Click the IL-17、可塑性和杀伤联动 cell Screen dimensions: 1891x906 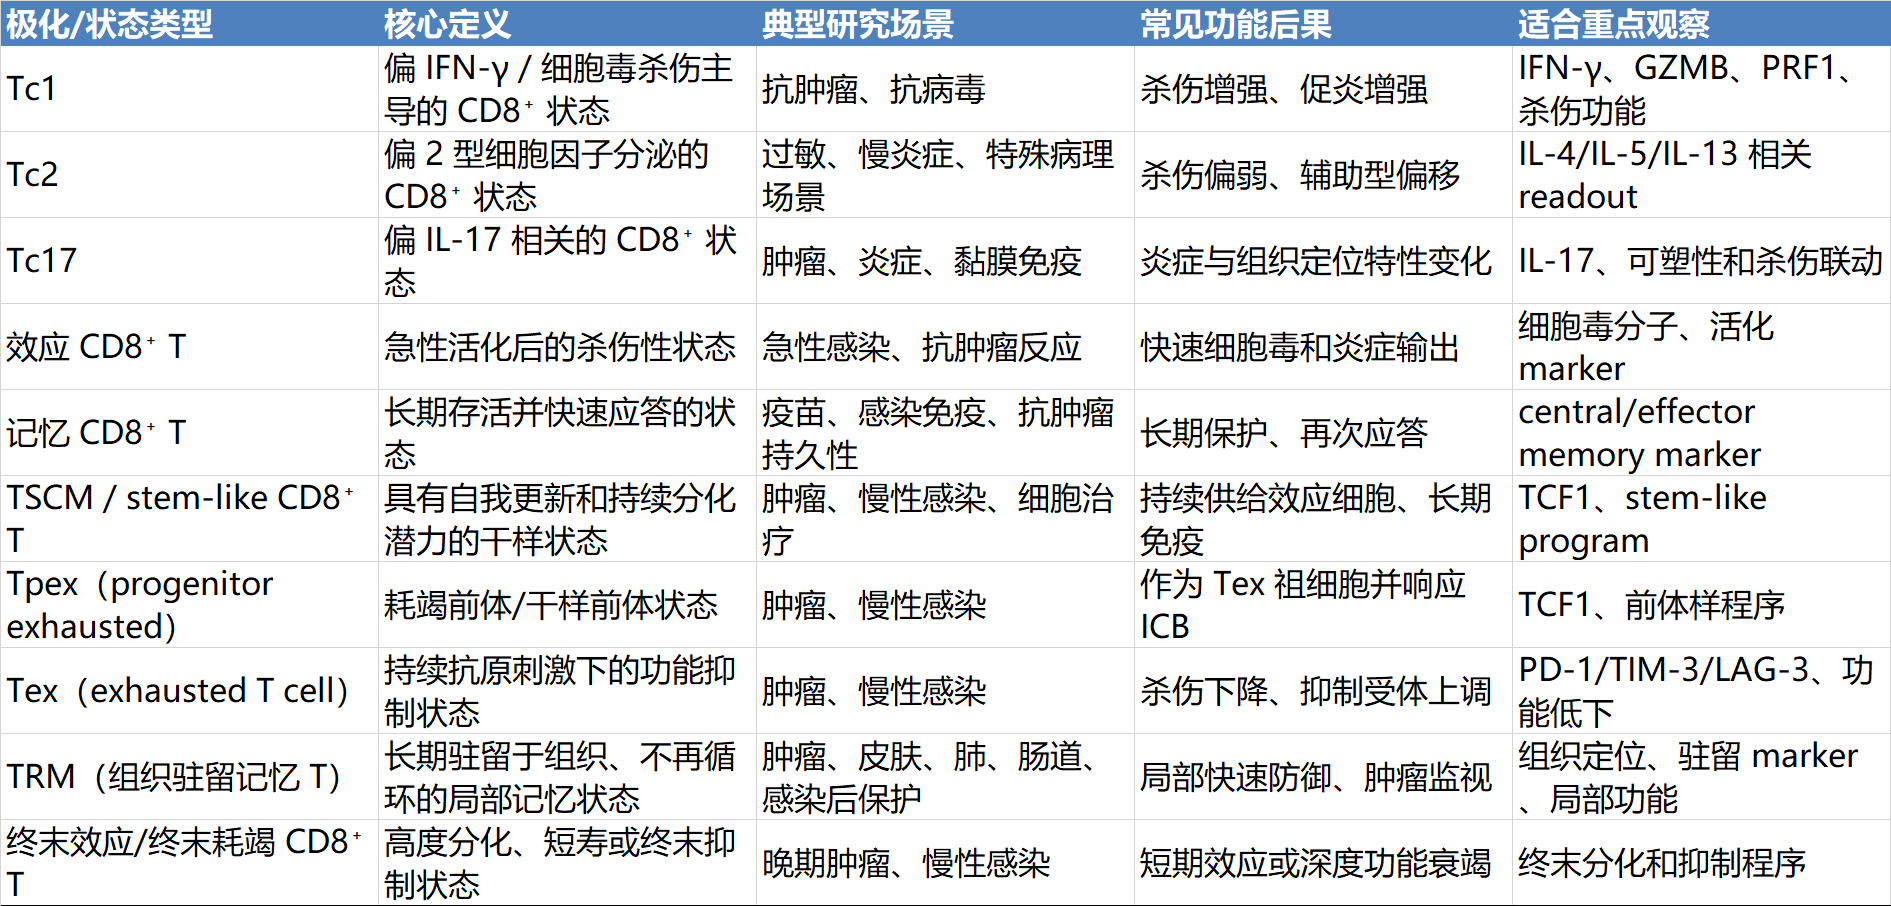tap(1700, 261)
